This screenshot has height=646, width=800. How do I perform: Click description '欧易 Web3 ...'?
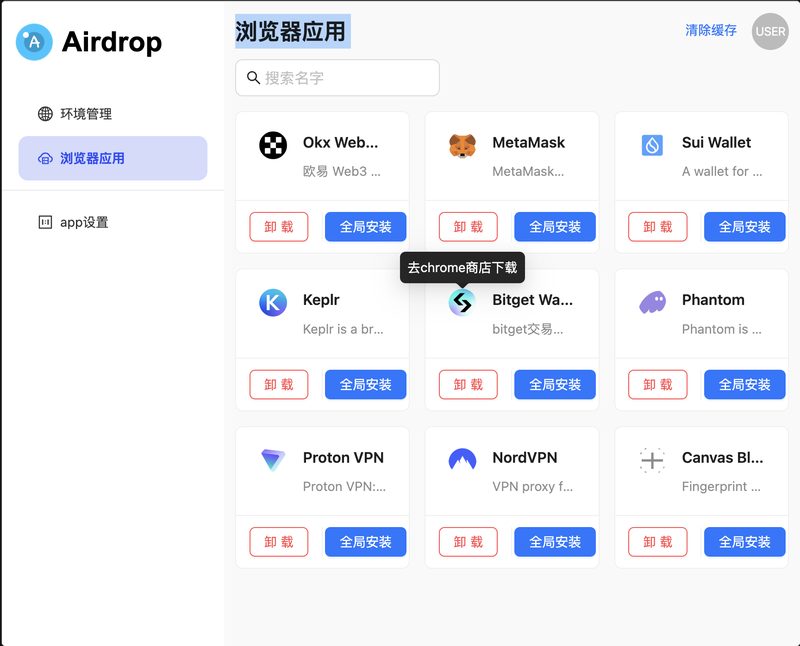click(x=342, y=171)
